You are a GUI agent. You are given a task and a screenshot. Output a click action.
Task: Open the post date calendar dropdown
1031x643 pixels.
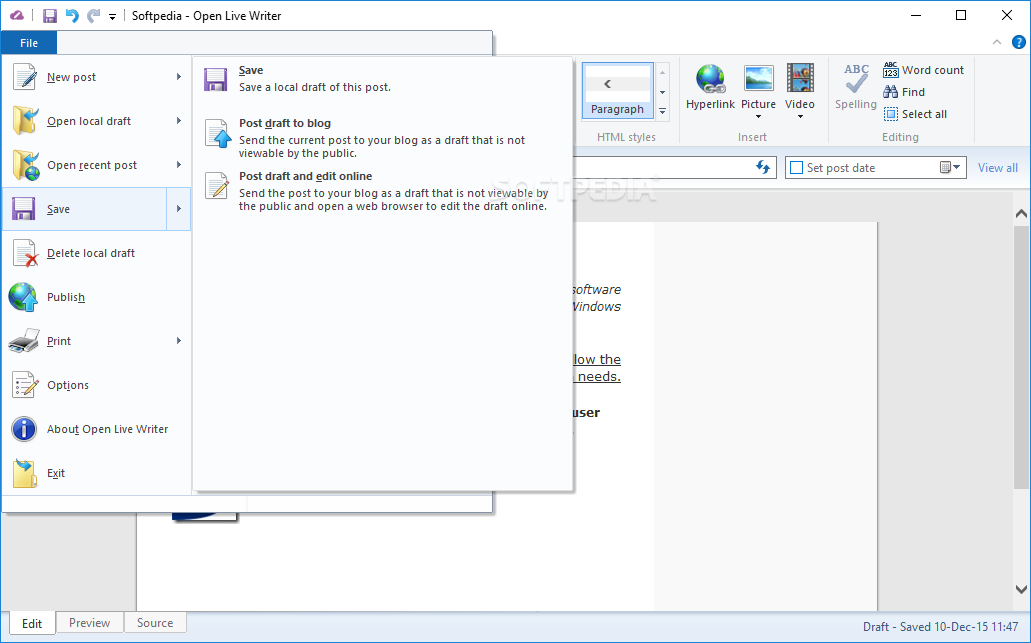(949, 168)
